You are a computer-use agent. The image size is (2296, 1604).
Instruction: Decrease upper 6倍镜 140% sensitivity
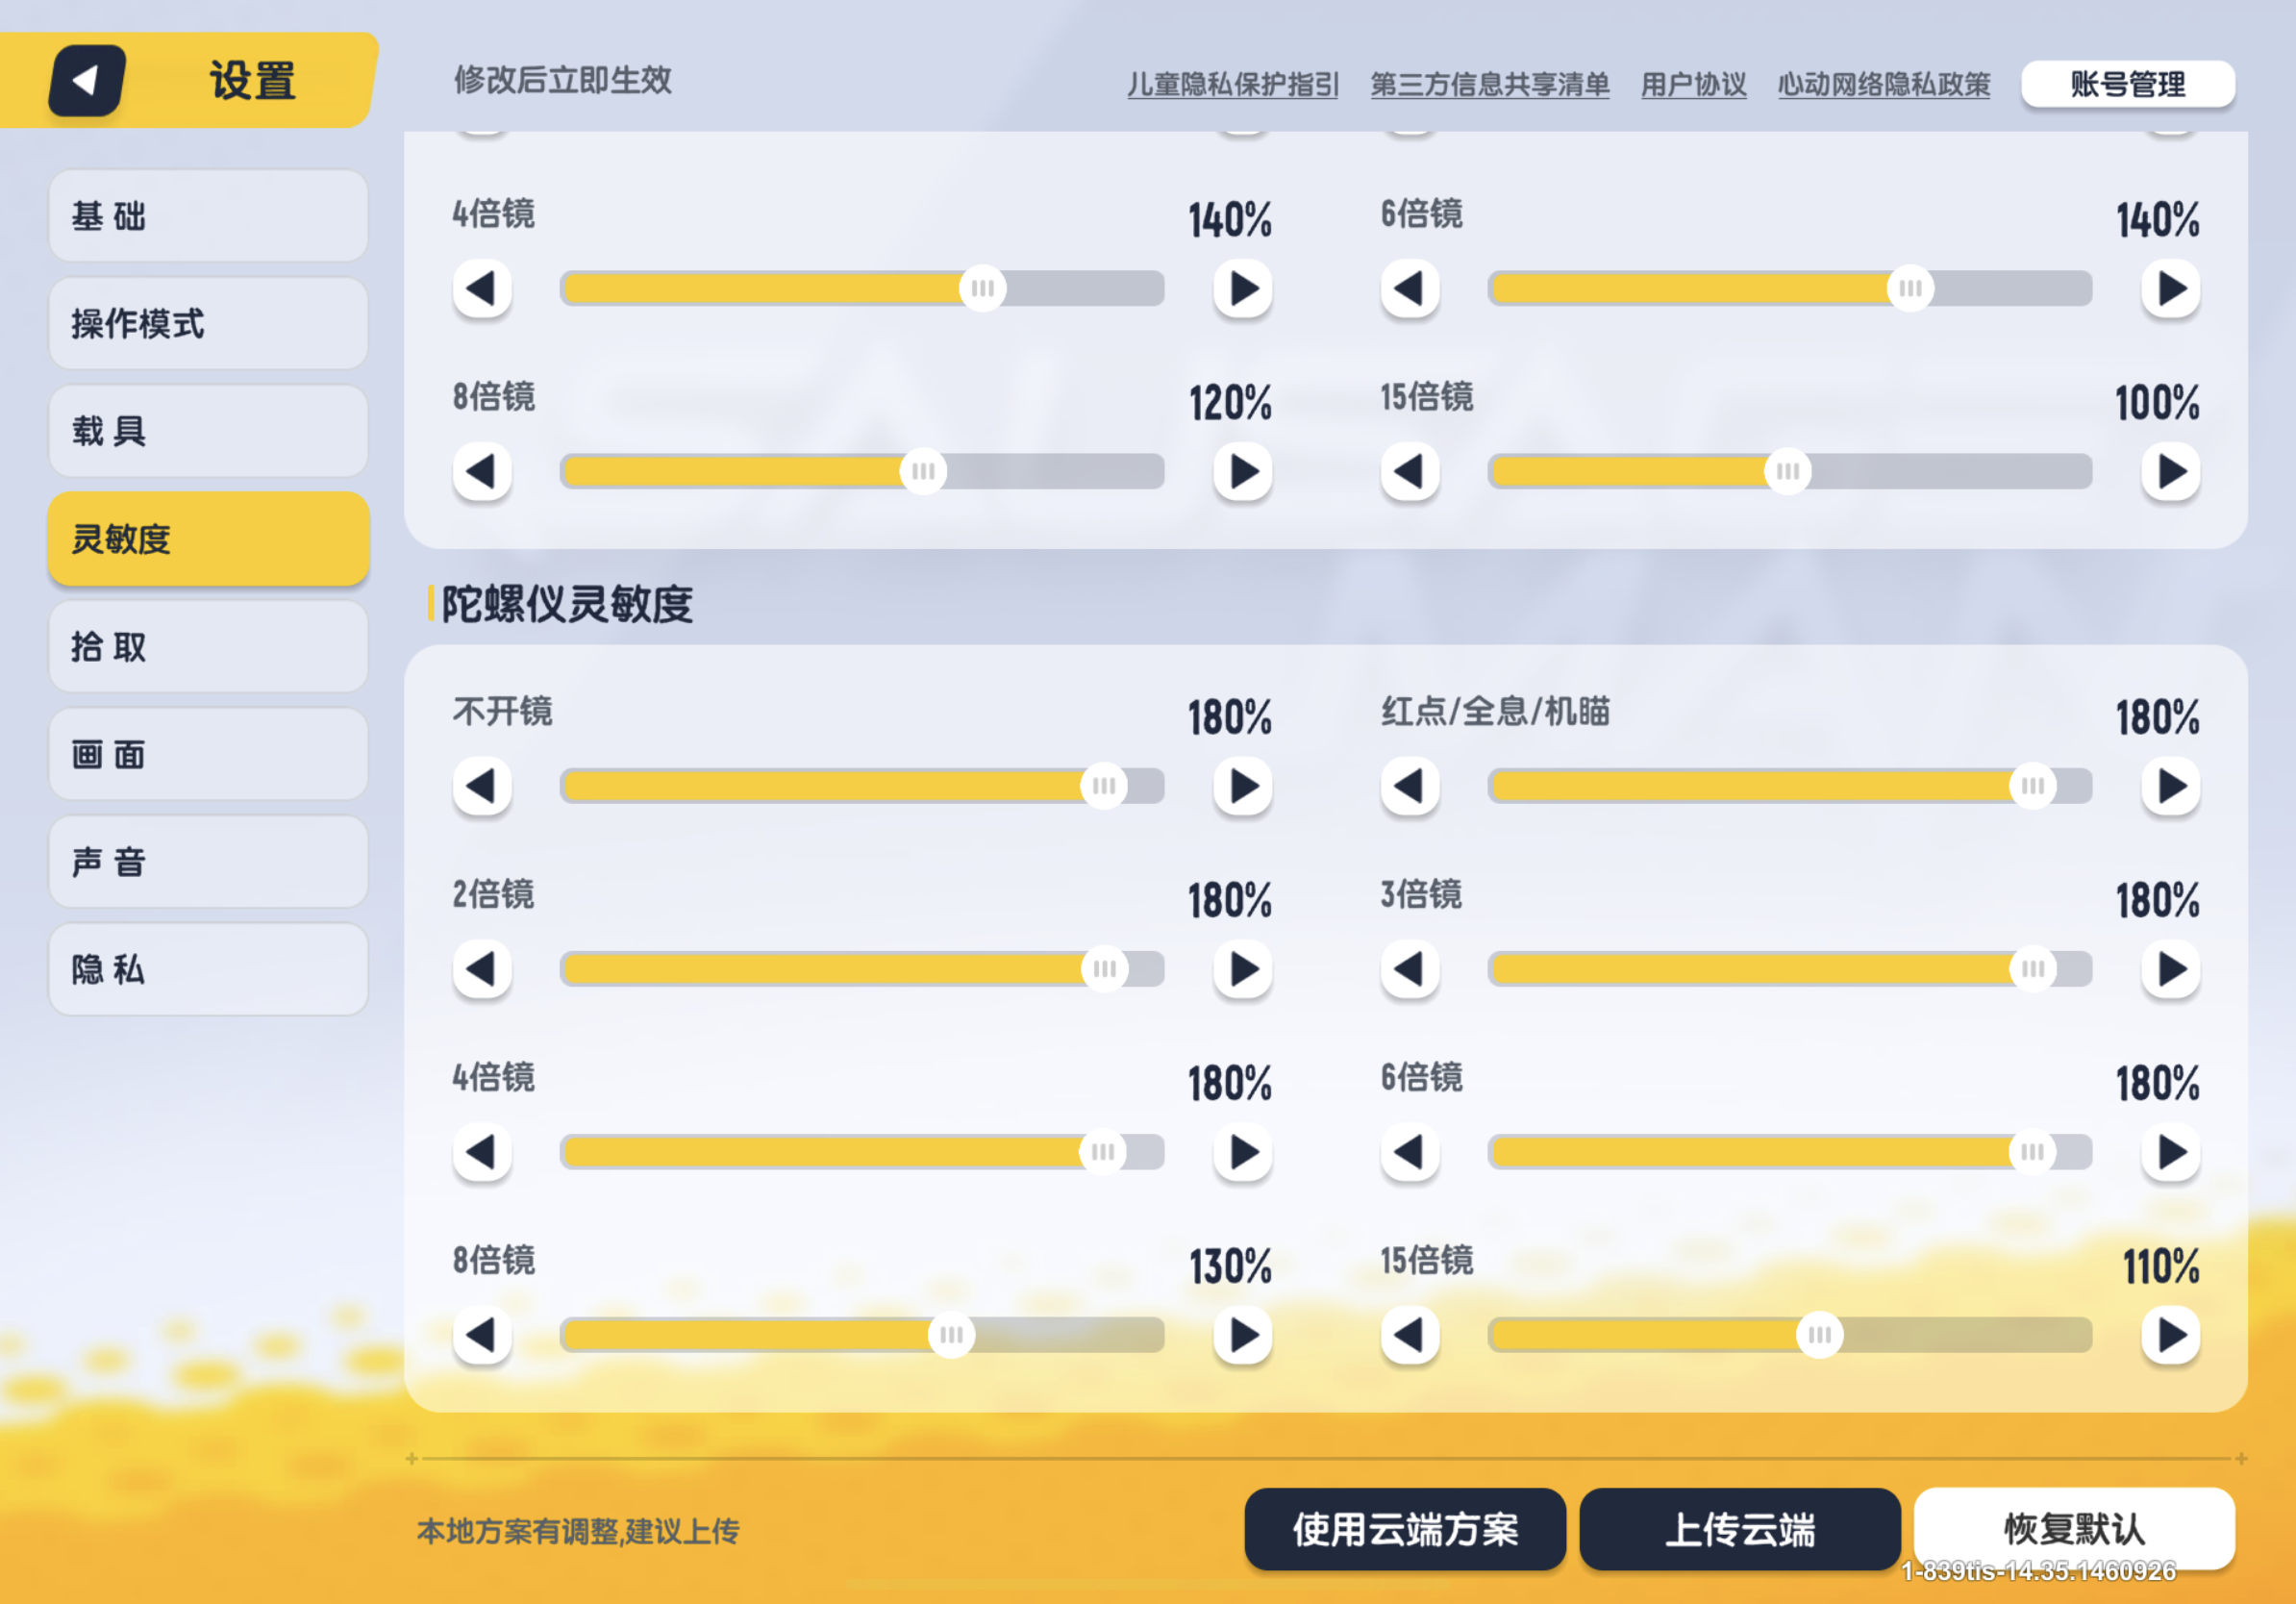click(1410, 289)
